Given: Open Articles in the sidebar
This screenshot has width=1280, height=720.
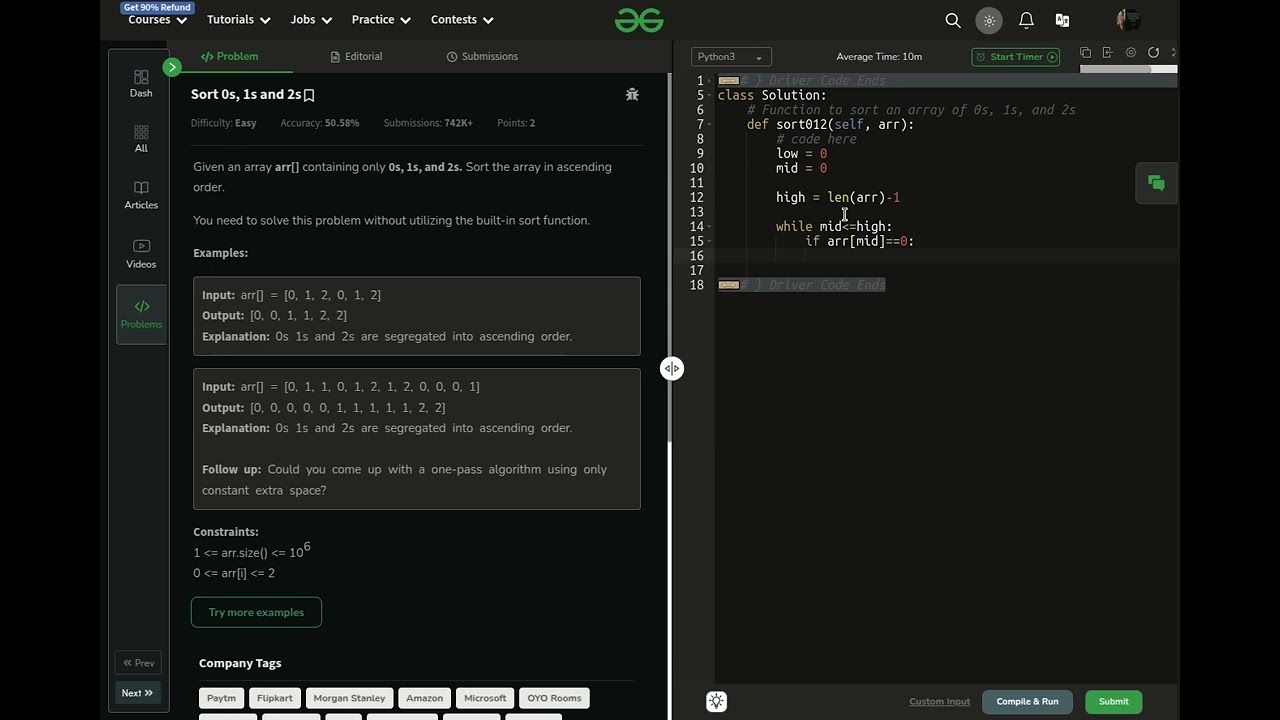Looking at the screenshot, I should 141,195.
